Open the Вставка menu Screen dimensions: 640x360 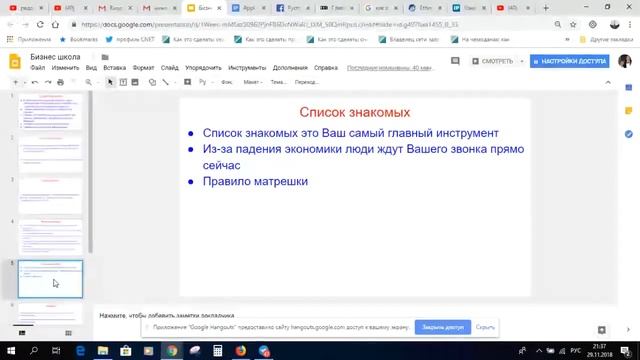(x=114, y=68)
